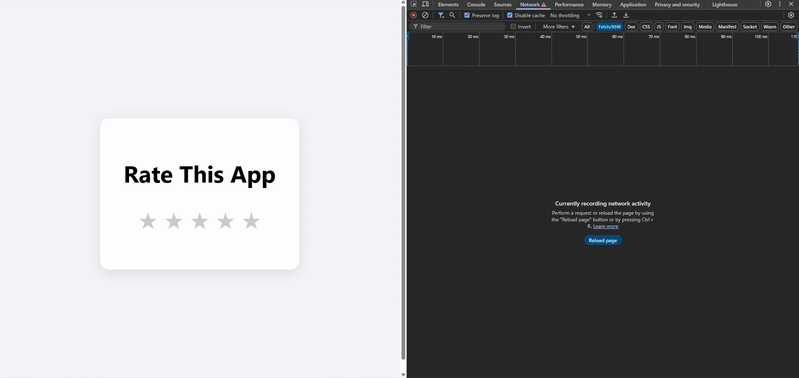Viewport: 799px width, 378px height.
Task: Select the Network tab
Action: click(x=532, y=5)
